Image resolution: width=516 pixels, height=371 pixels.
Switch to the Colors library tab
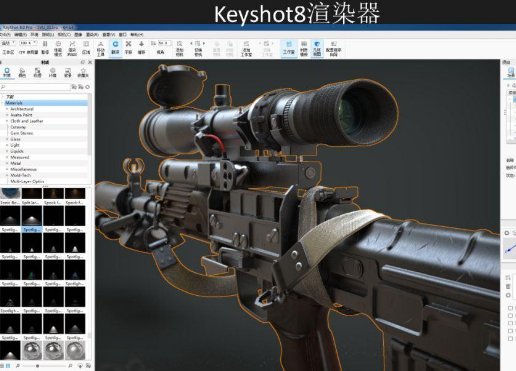(22, 72)
